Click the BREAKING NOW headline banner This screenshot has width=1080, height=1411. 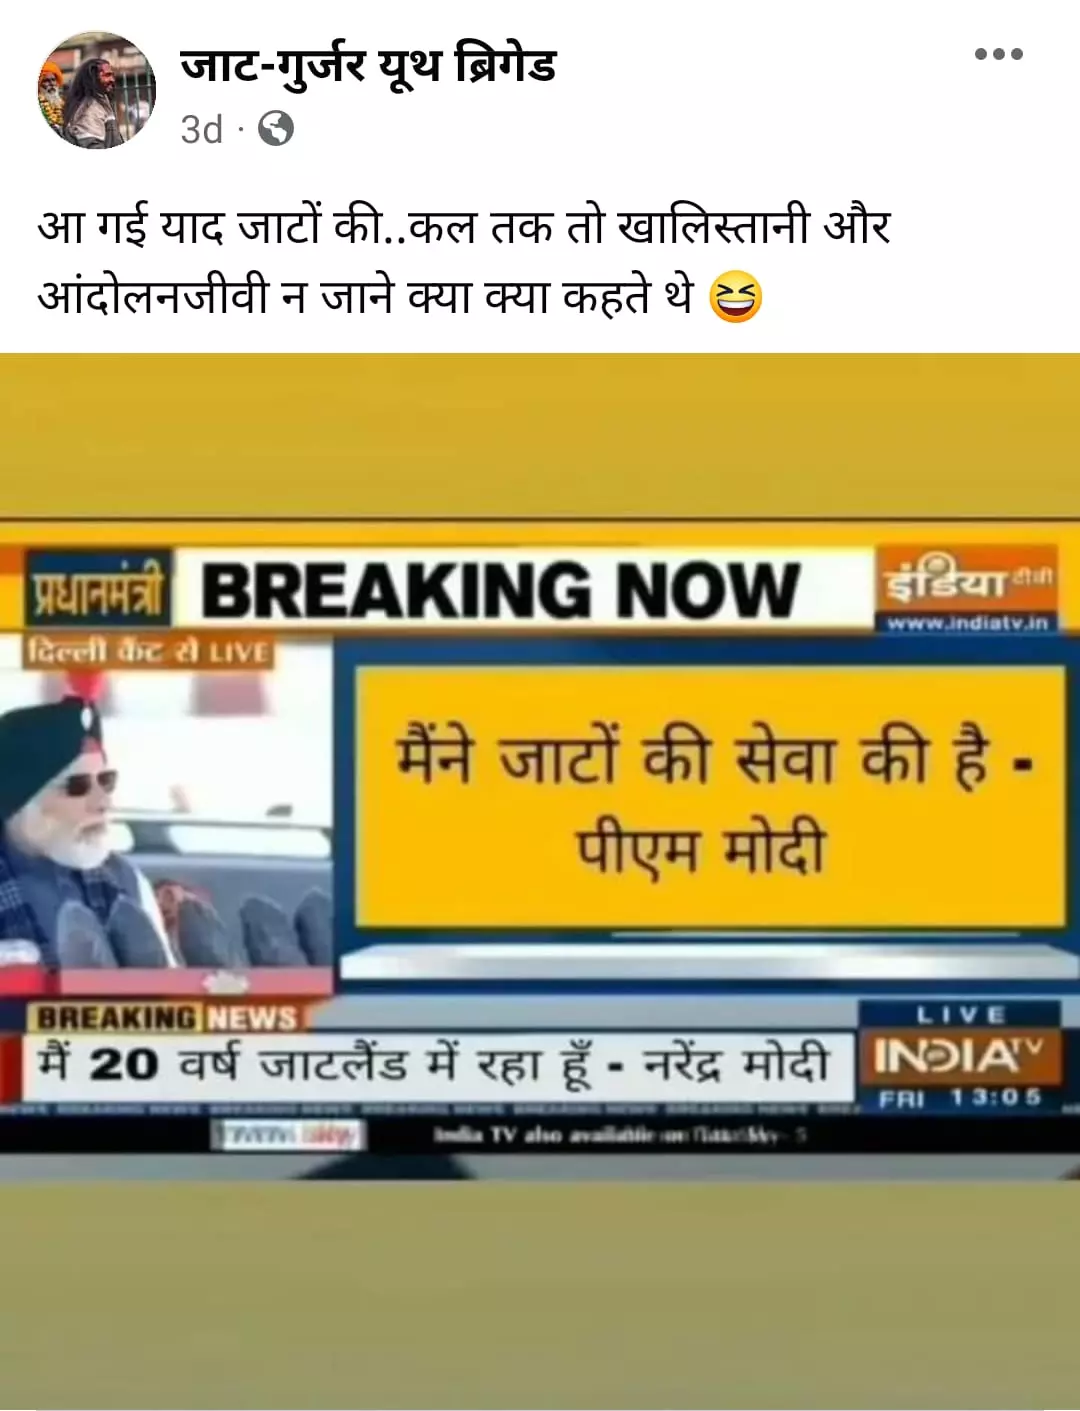tap(500, 590)
